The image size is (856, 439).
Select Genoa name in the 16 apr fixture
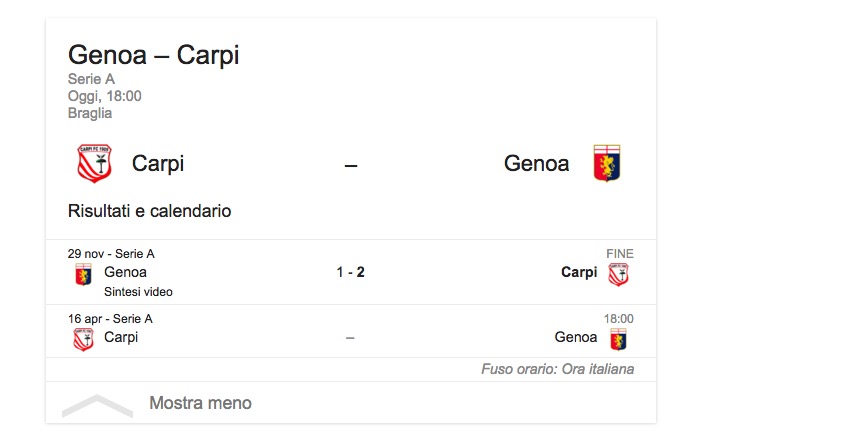[576, 337]
